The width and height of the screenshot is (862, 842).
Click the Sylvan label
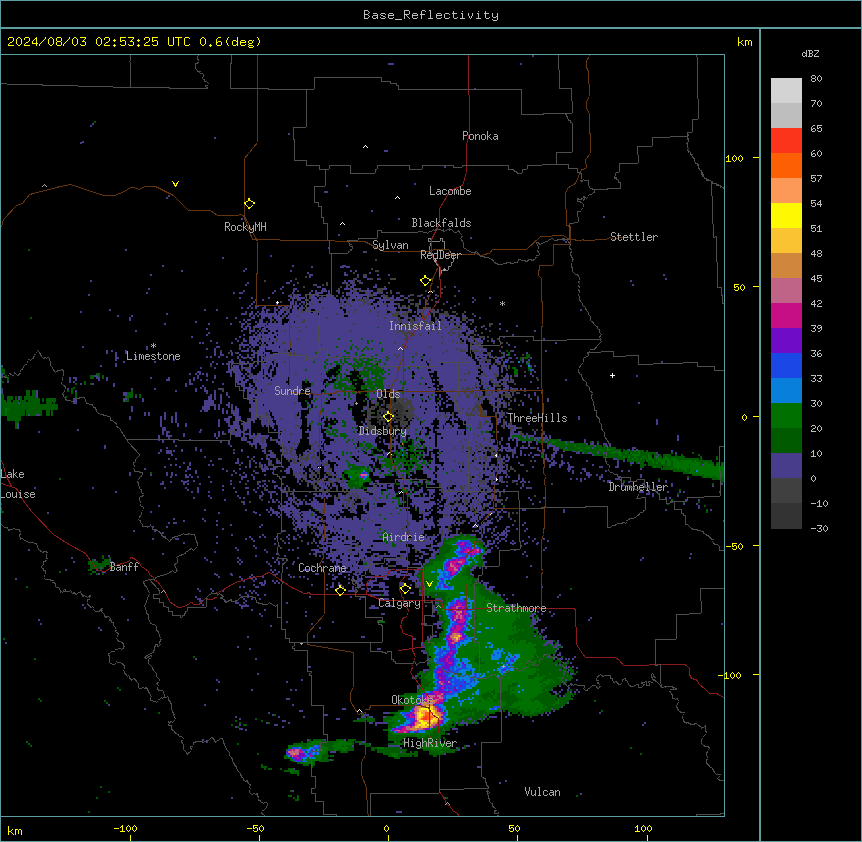390,245
